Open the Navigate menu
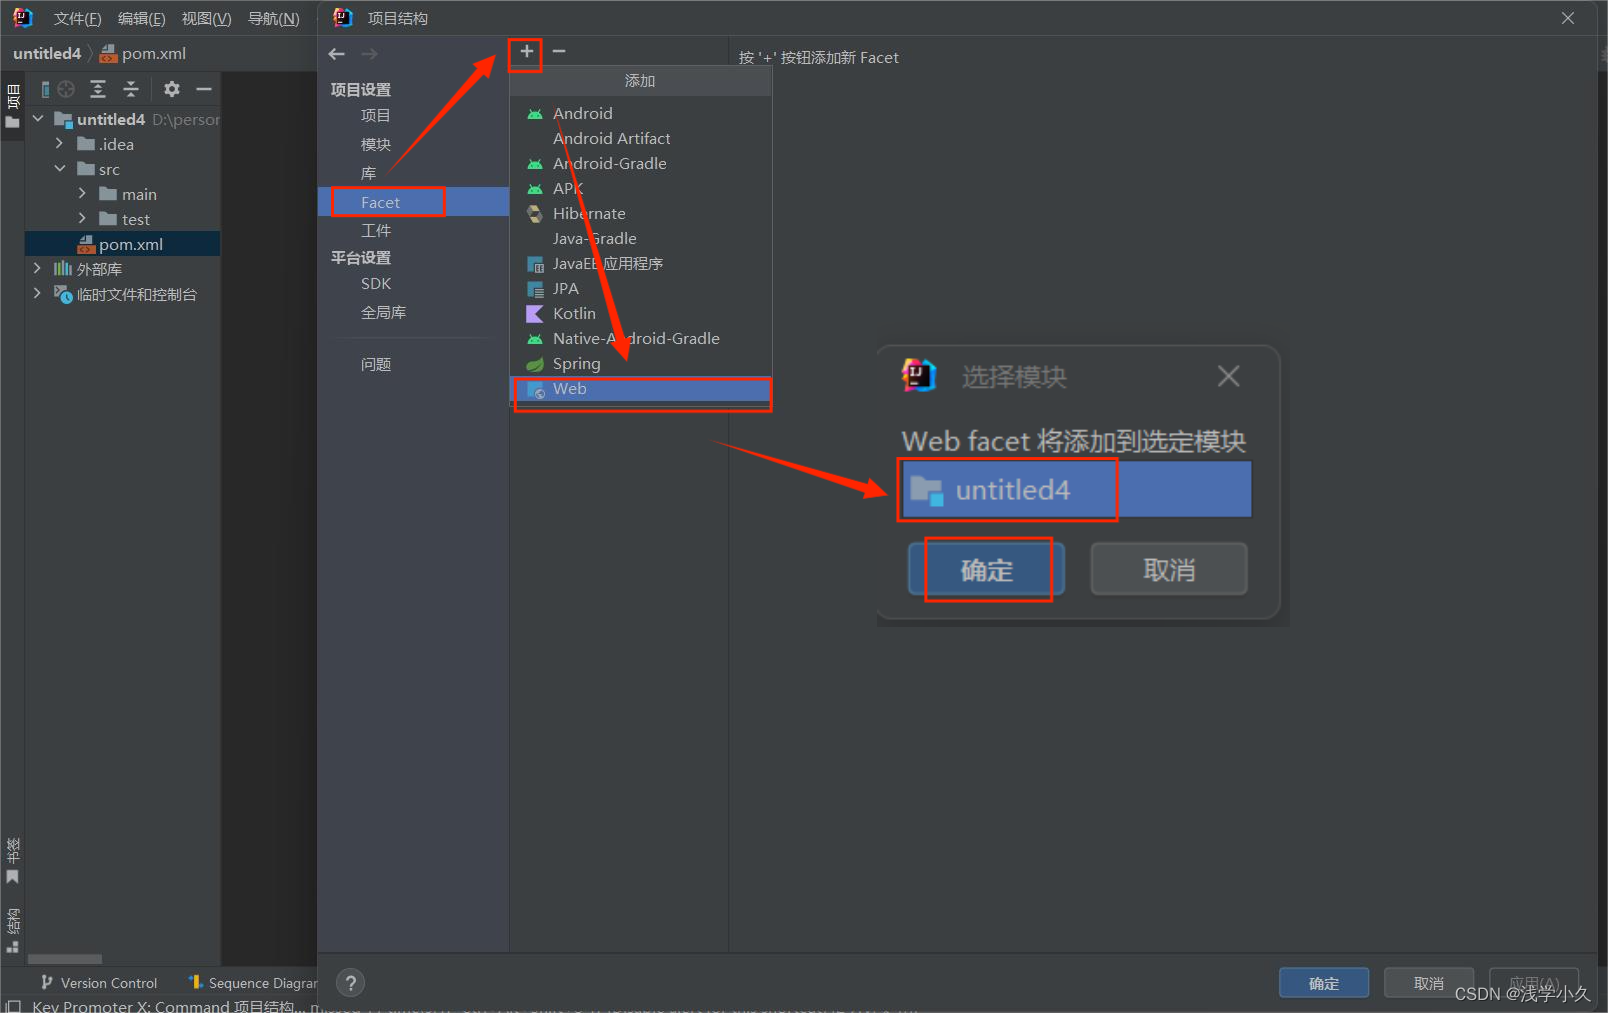Viewport: 1608px width, 1013px height. 273,19
